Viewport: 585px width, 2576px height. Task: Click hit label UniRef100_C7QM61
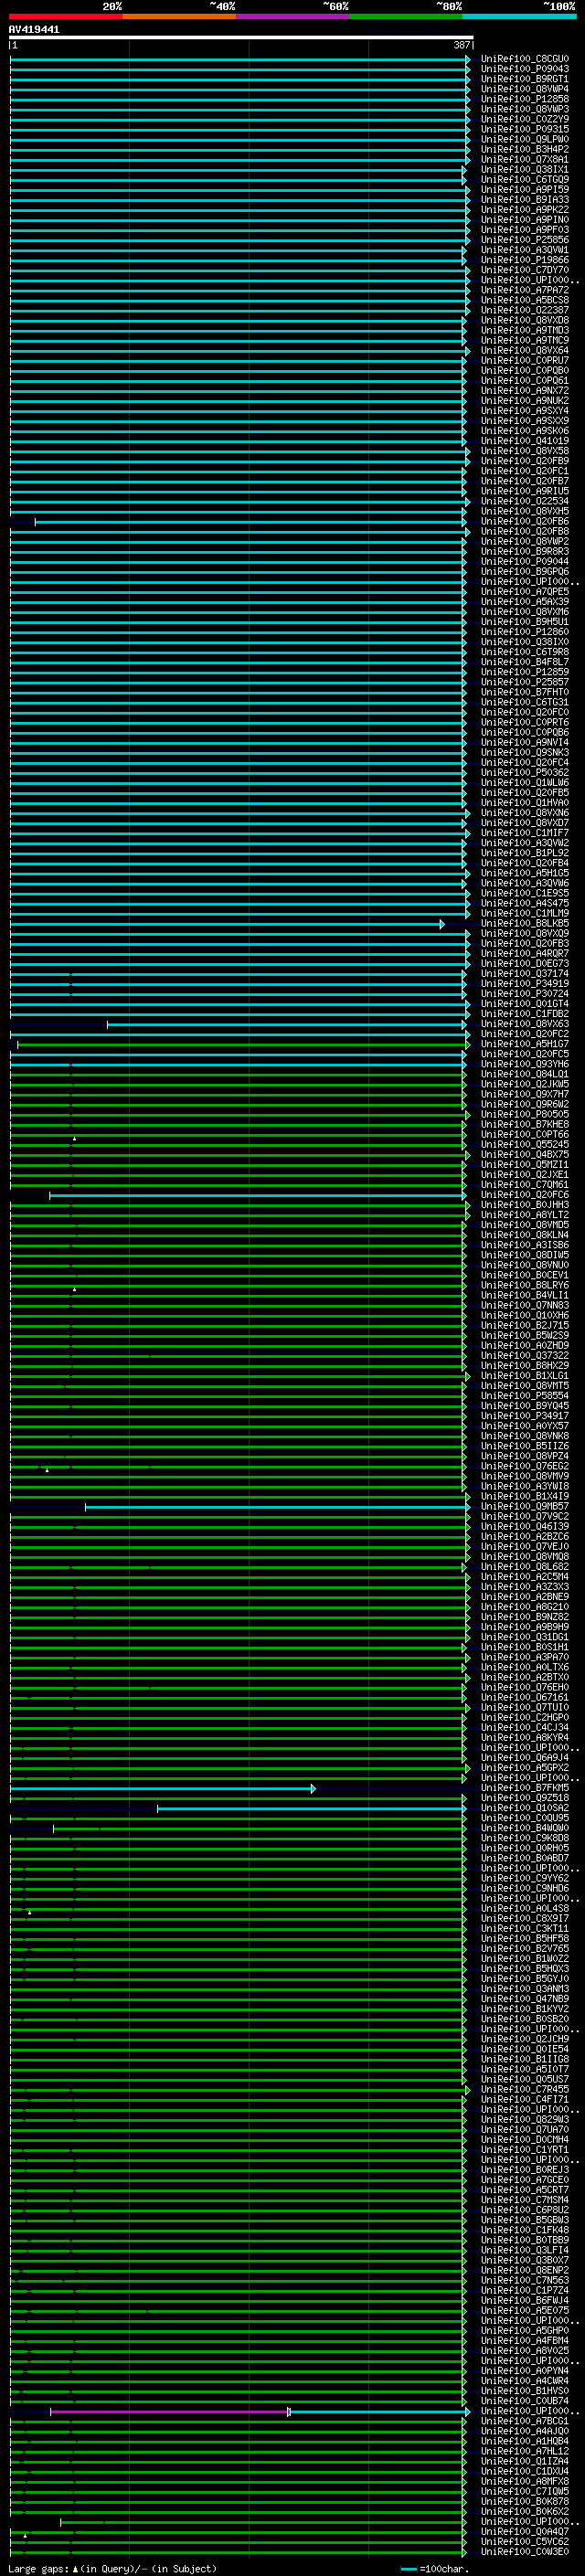point(524,1184)
